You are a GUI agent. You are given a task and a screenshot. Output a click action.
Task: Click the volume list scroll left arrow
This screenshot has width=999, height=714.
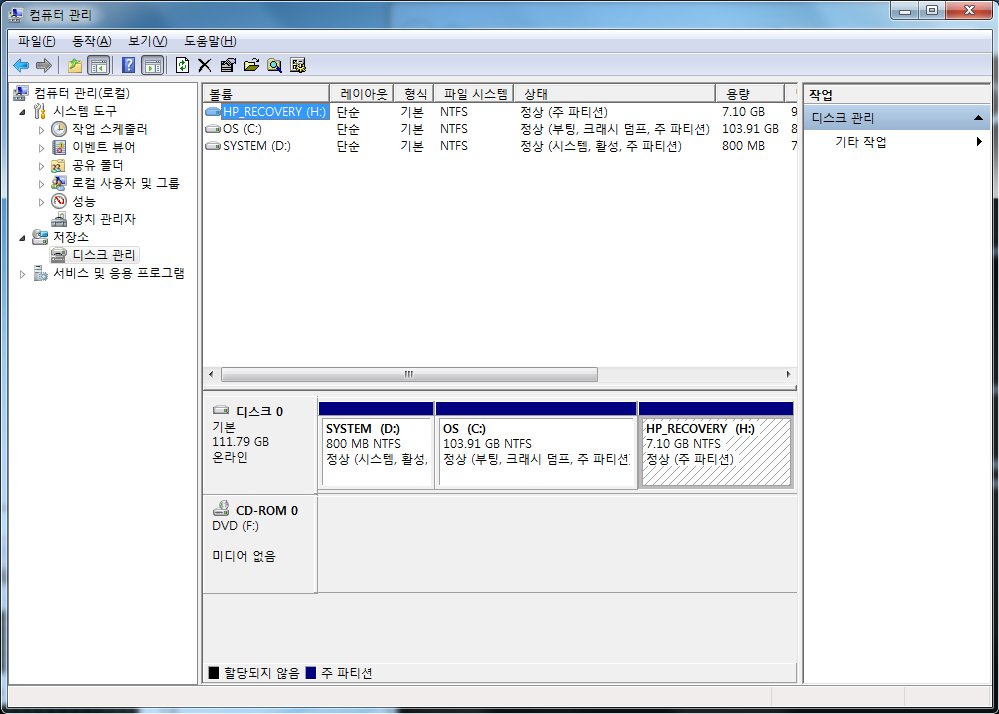click(211, 375)
